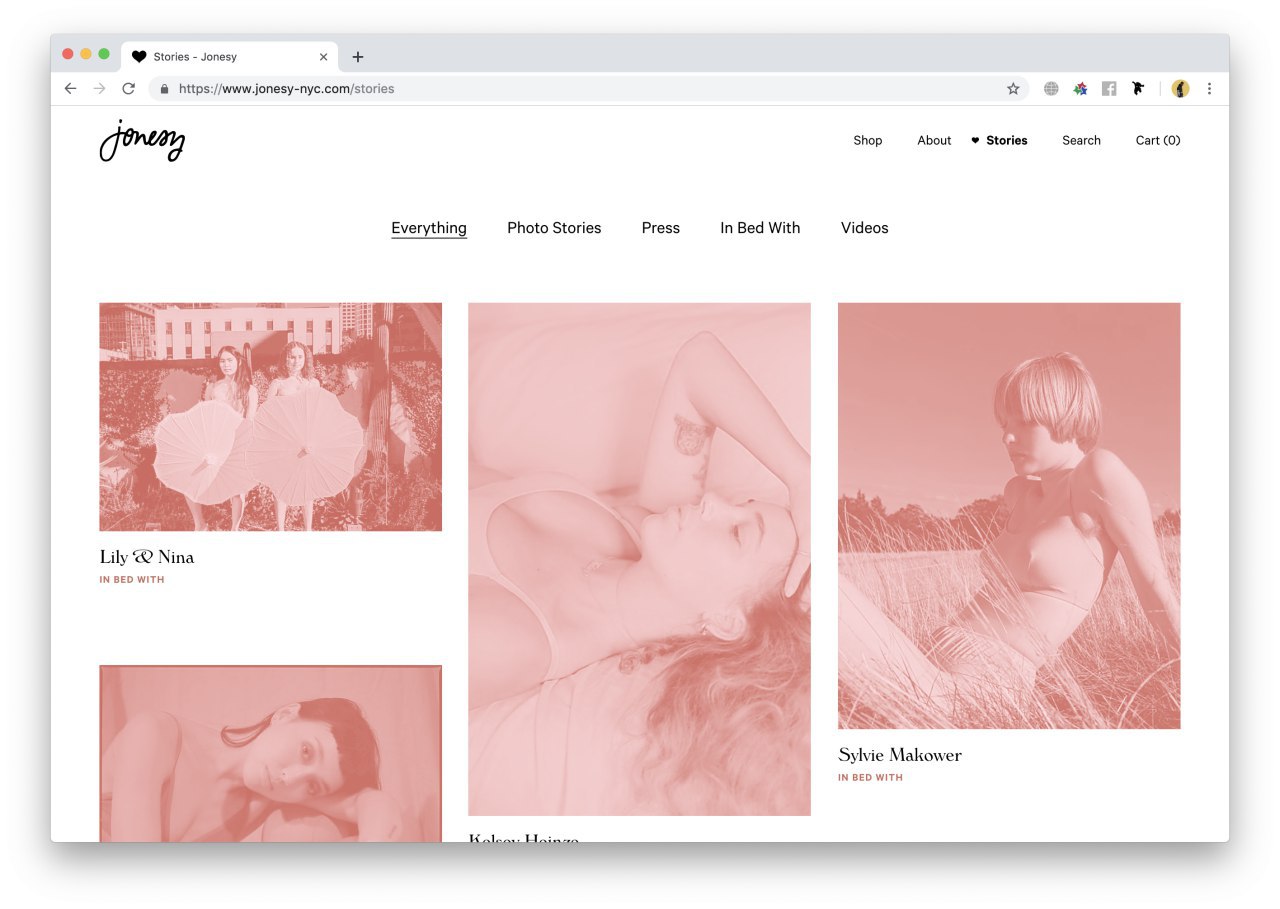
Task: Switch to the Videos filter
Action: pos(865,228)
